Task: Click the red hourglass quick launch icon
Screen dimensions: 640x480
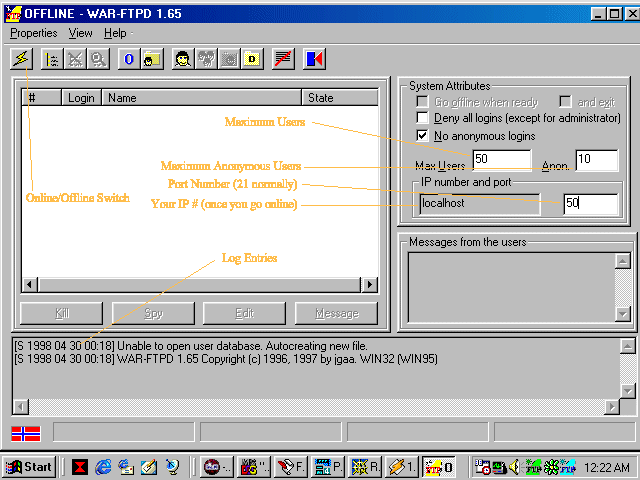Action: coord(80,467)
